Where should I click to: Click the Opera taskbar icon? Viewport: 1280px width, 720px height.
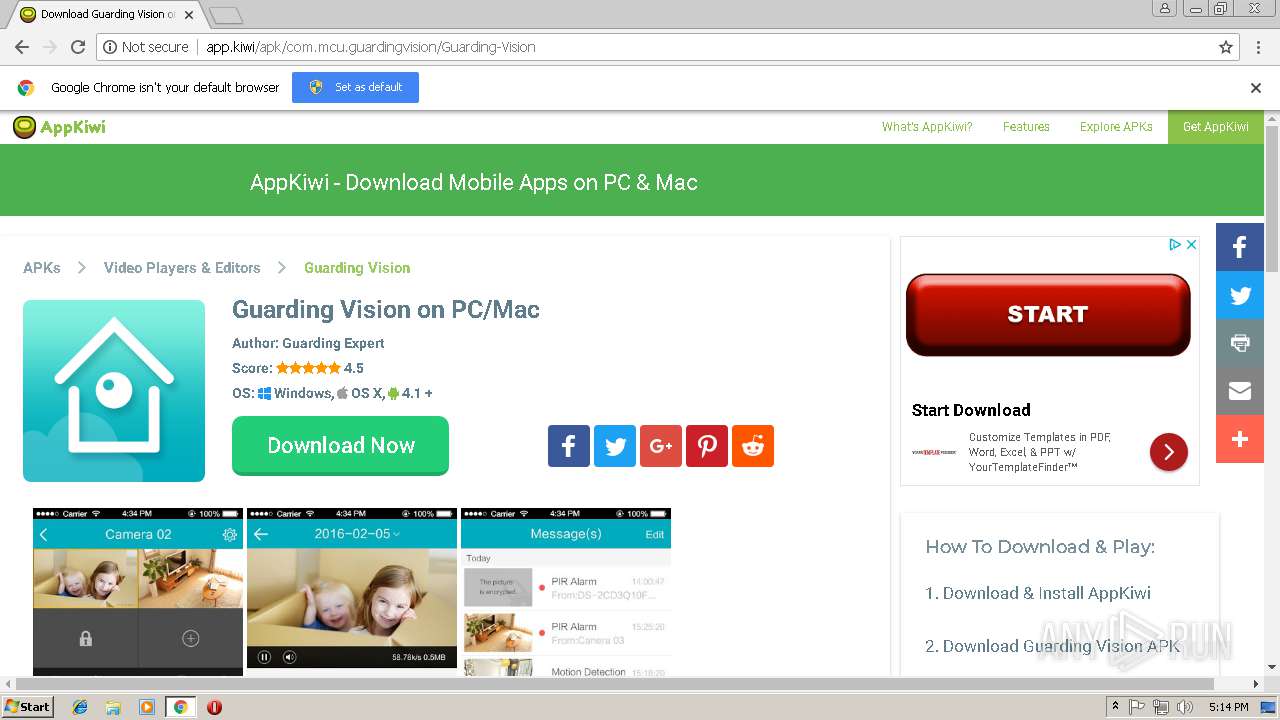(214, 707)
